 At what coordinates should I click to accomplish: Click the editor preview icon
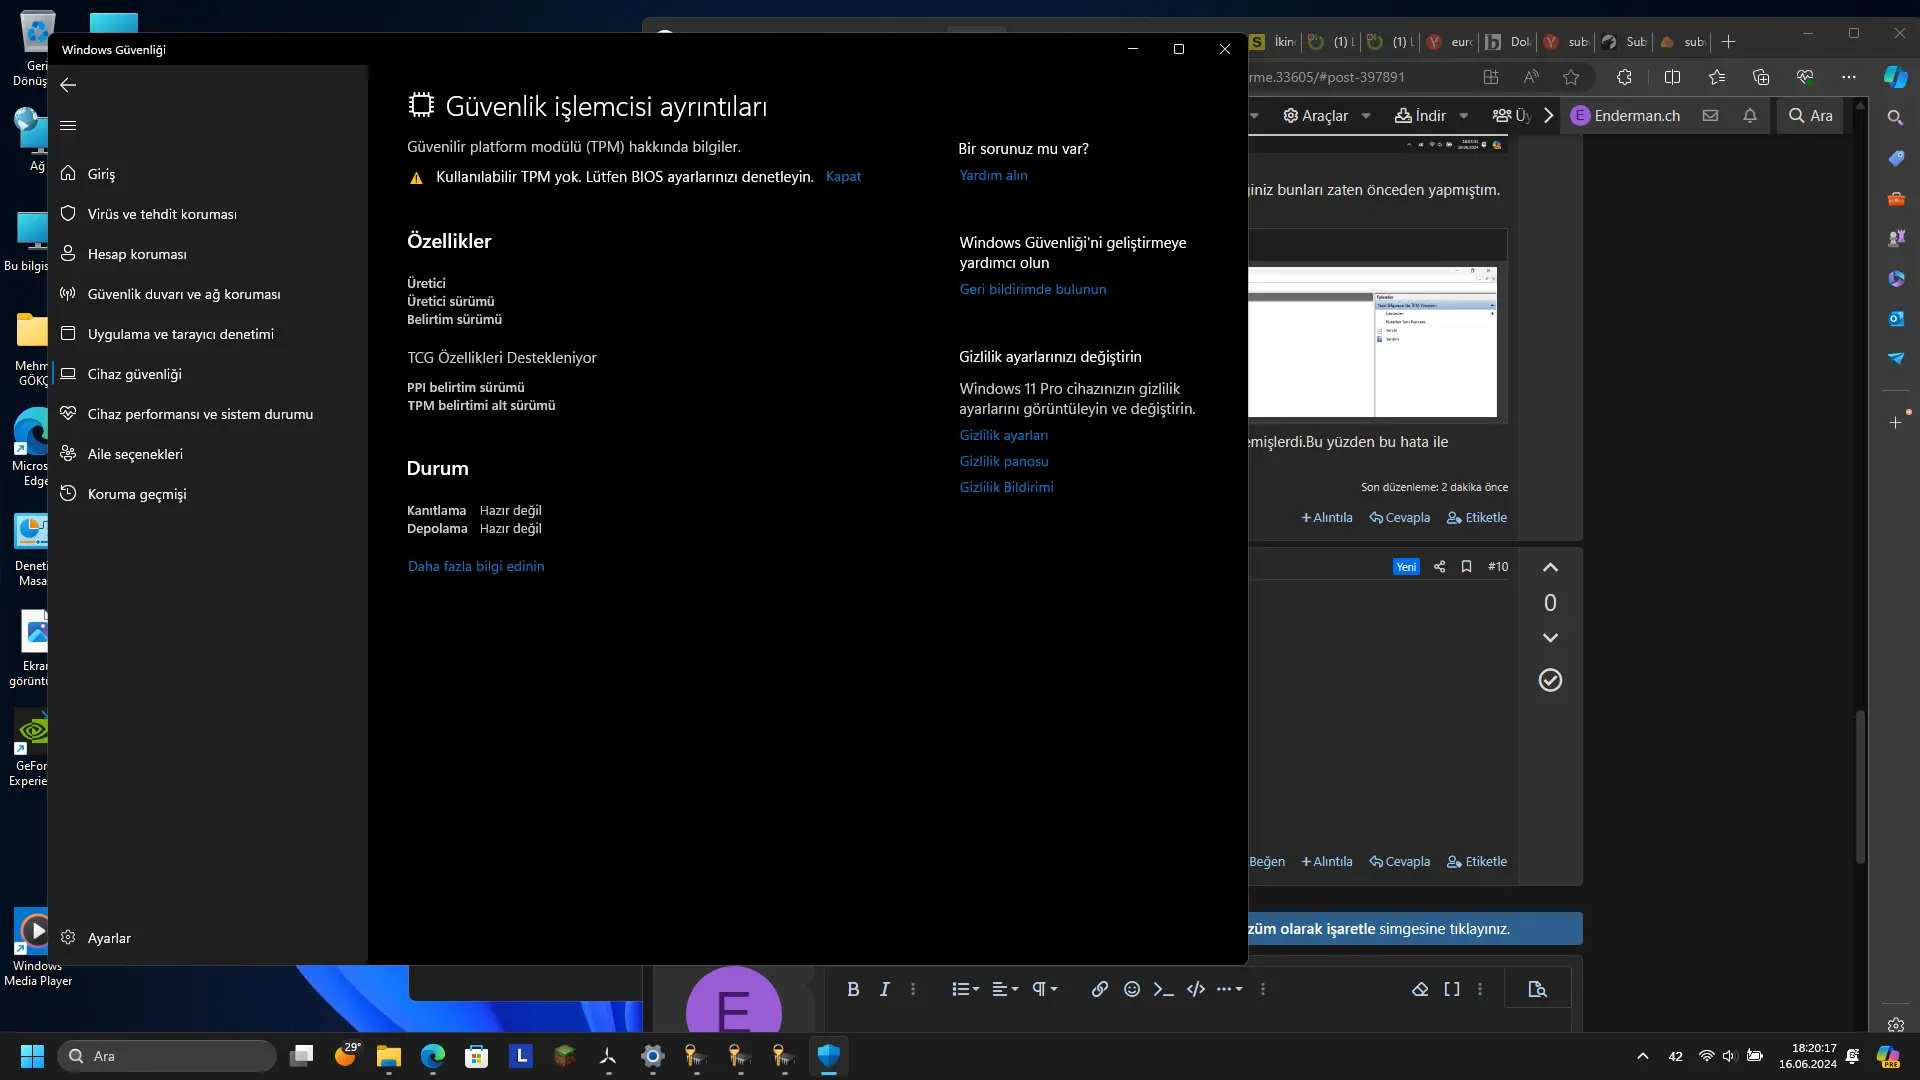coord(1537,989)
